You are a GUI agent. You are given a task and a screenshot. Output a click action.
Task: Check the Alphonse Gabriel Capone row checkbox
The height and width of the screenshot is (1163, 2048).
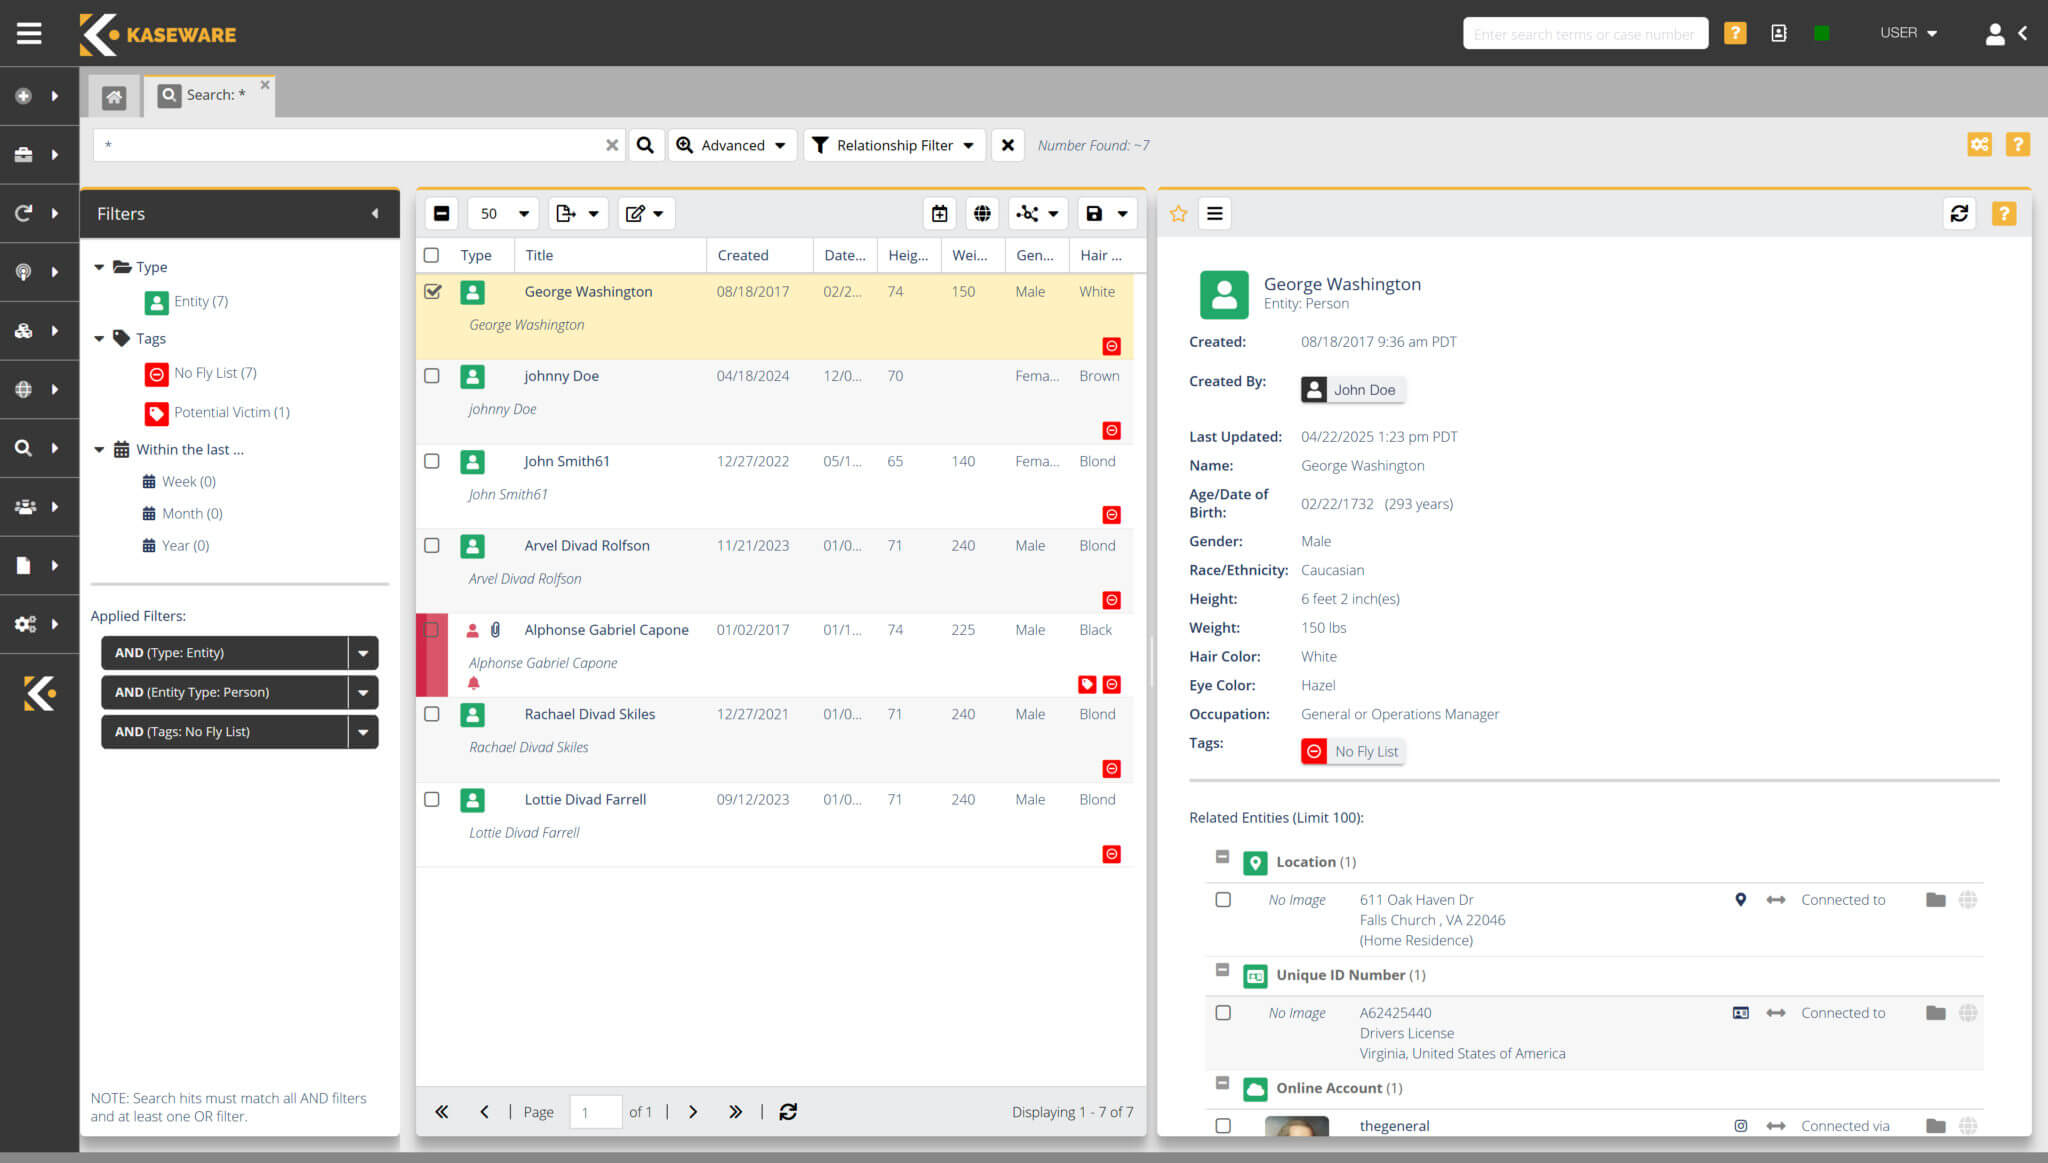(432, 630)
